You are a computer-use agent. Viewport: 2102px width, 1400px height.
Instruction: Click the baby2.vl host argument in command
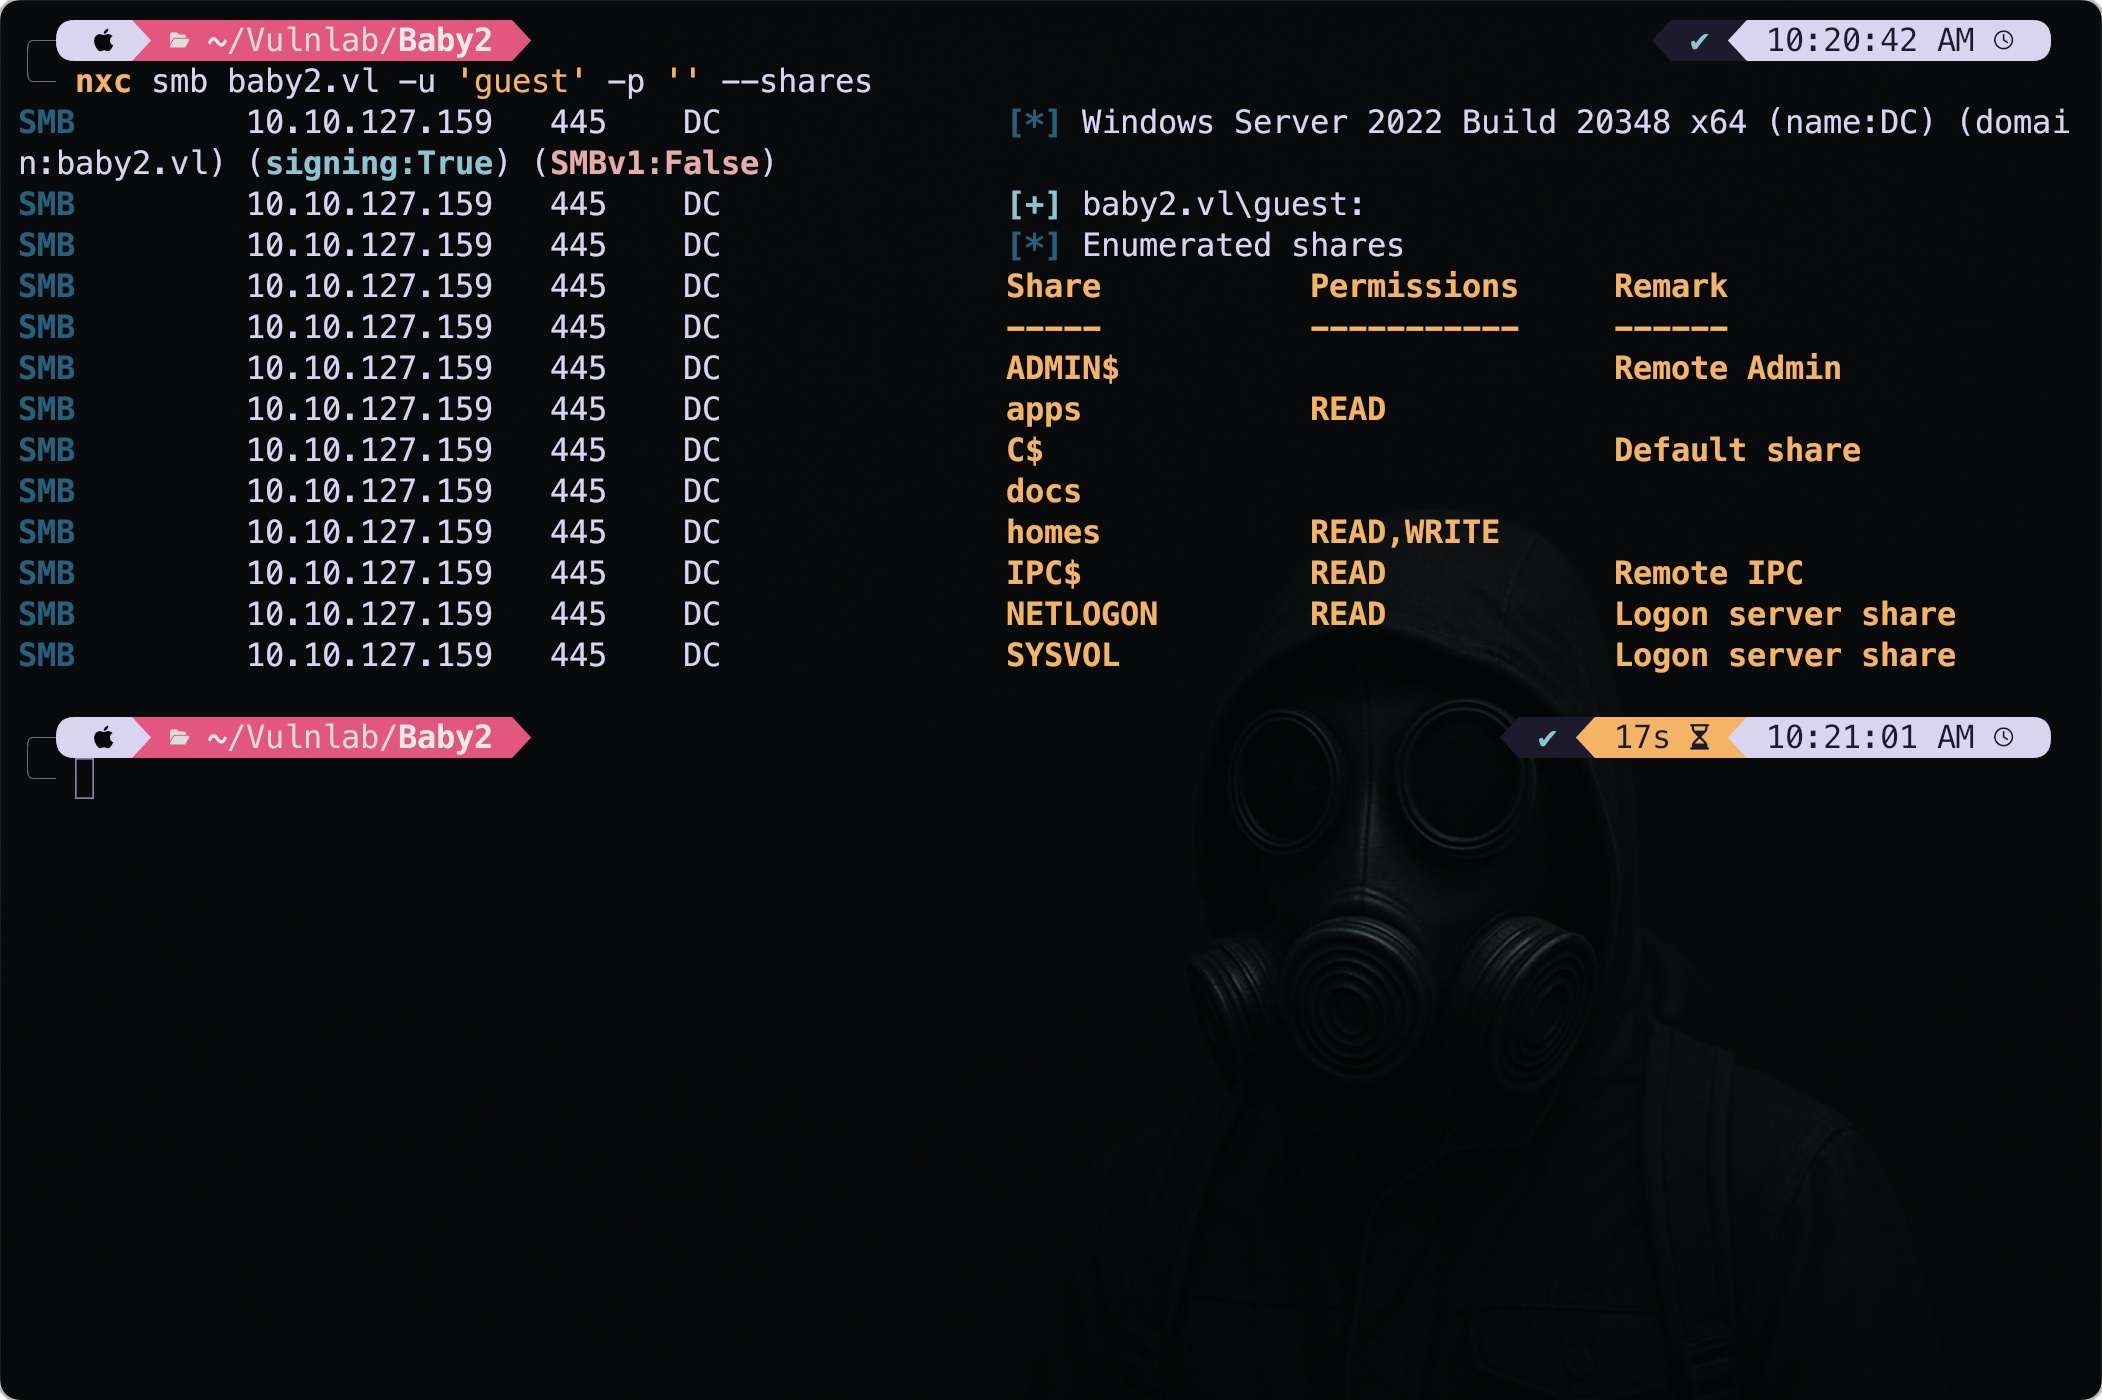pos(303,81)
